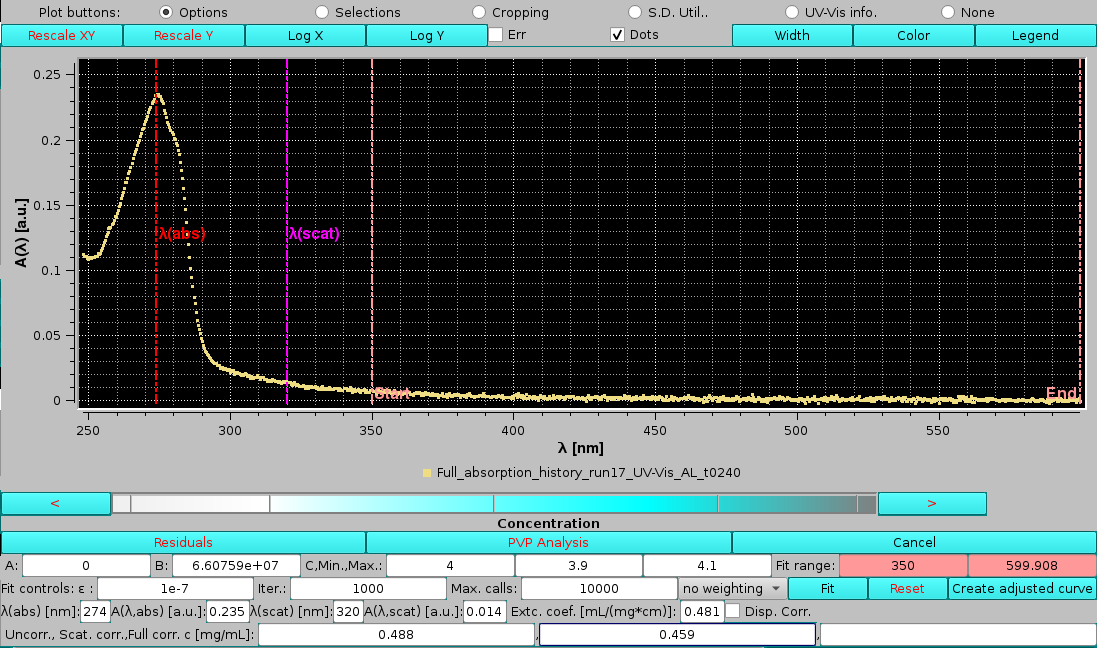Run the Fit operation
Screen dimensions: 1098x648
pyautogui.click(x=827, y=588)
